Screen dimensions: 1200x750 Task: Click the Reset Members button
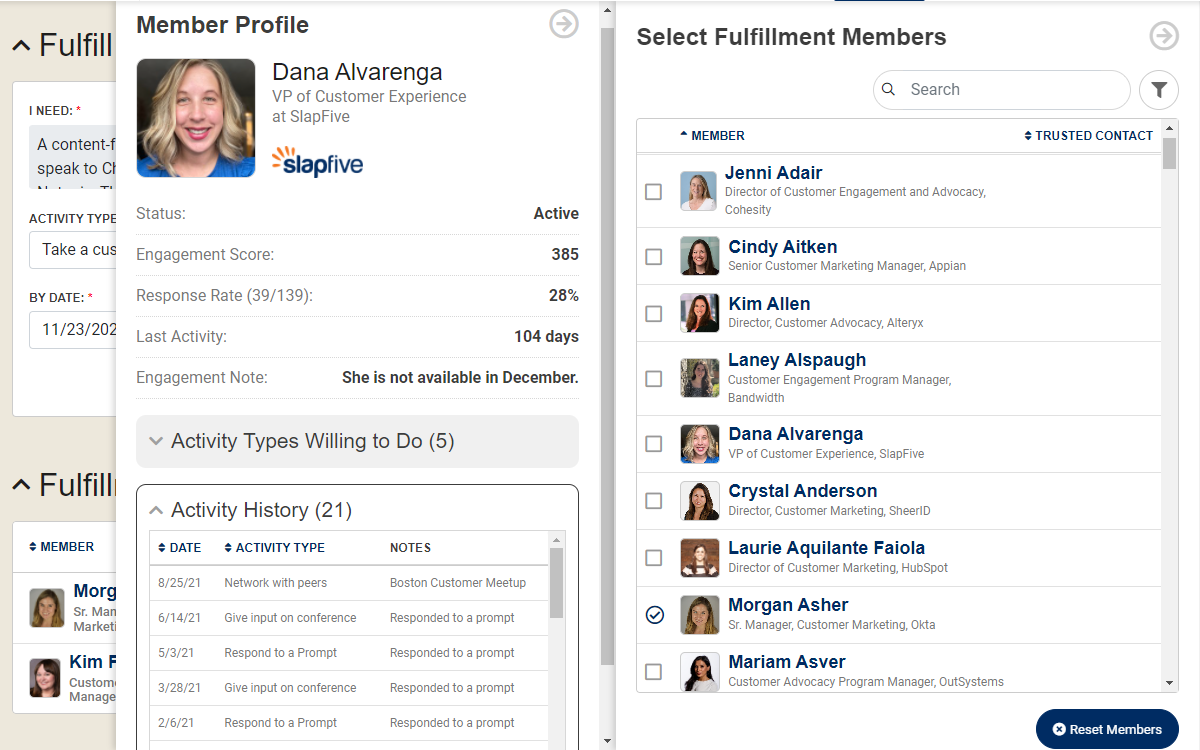point(1107,729)
